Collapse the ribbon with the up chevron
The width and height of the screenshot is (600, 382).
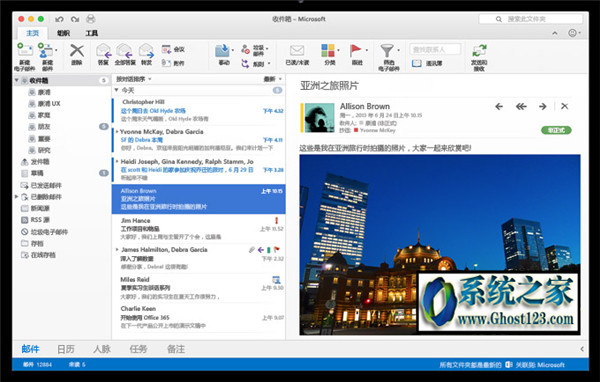[554, 33]
